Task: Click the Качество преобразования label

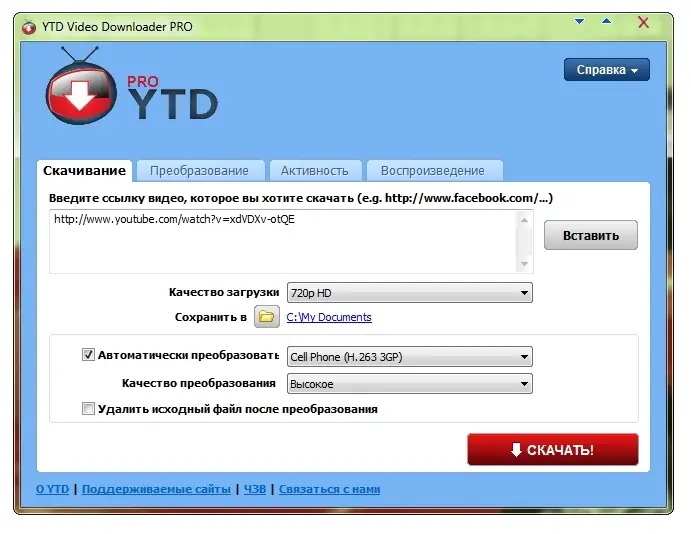Action: (x=198, y=383)
